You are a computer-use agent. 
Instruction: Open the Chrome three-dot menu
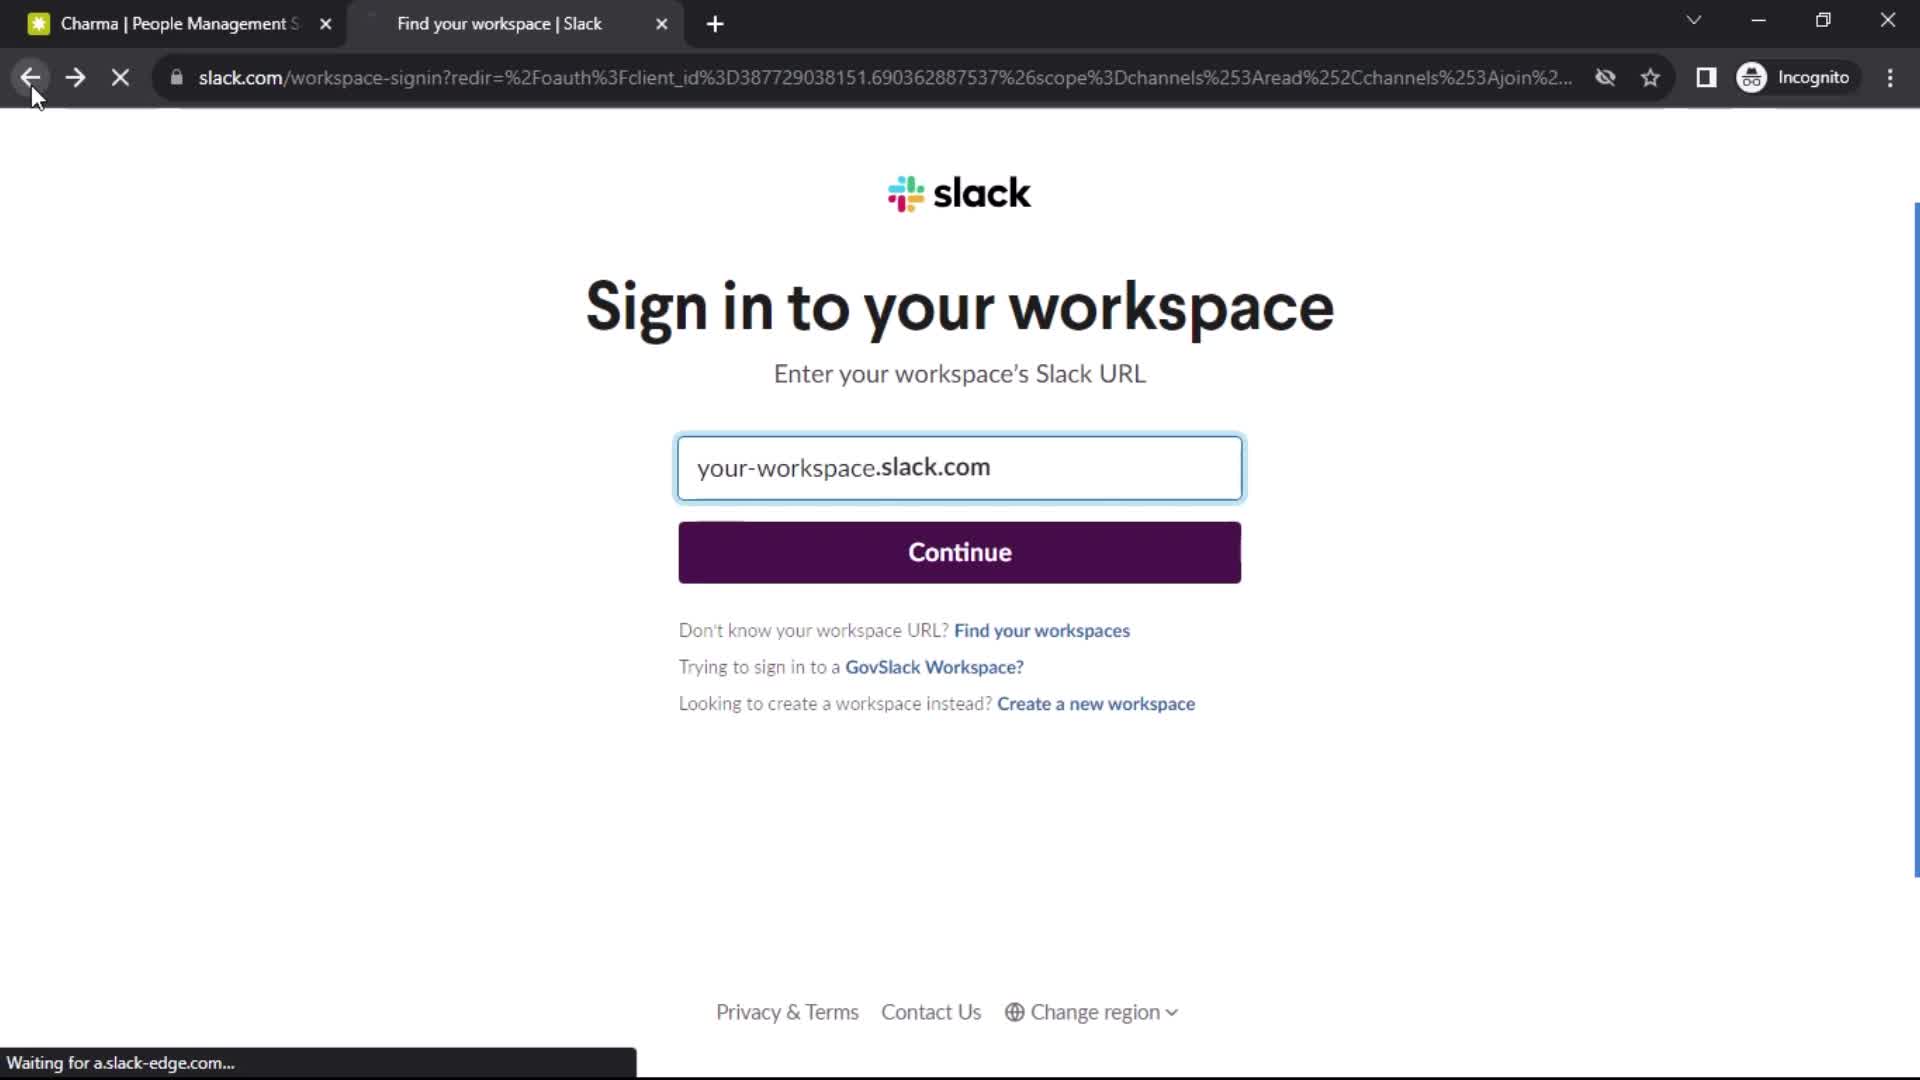tap(1890, 77)
